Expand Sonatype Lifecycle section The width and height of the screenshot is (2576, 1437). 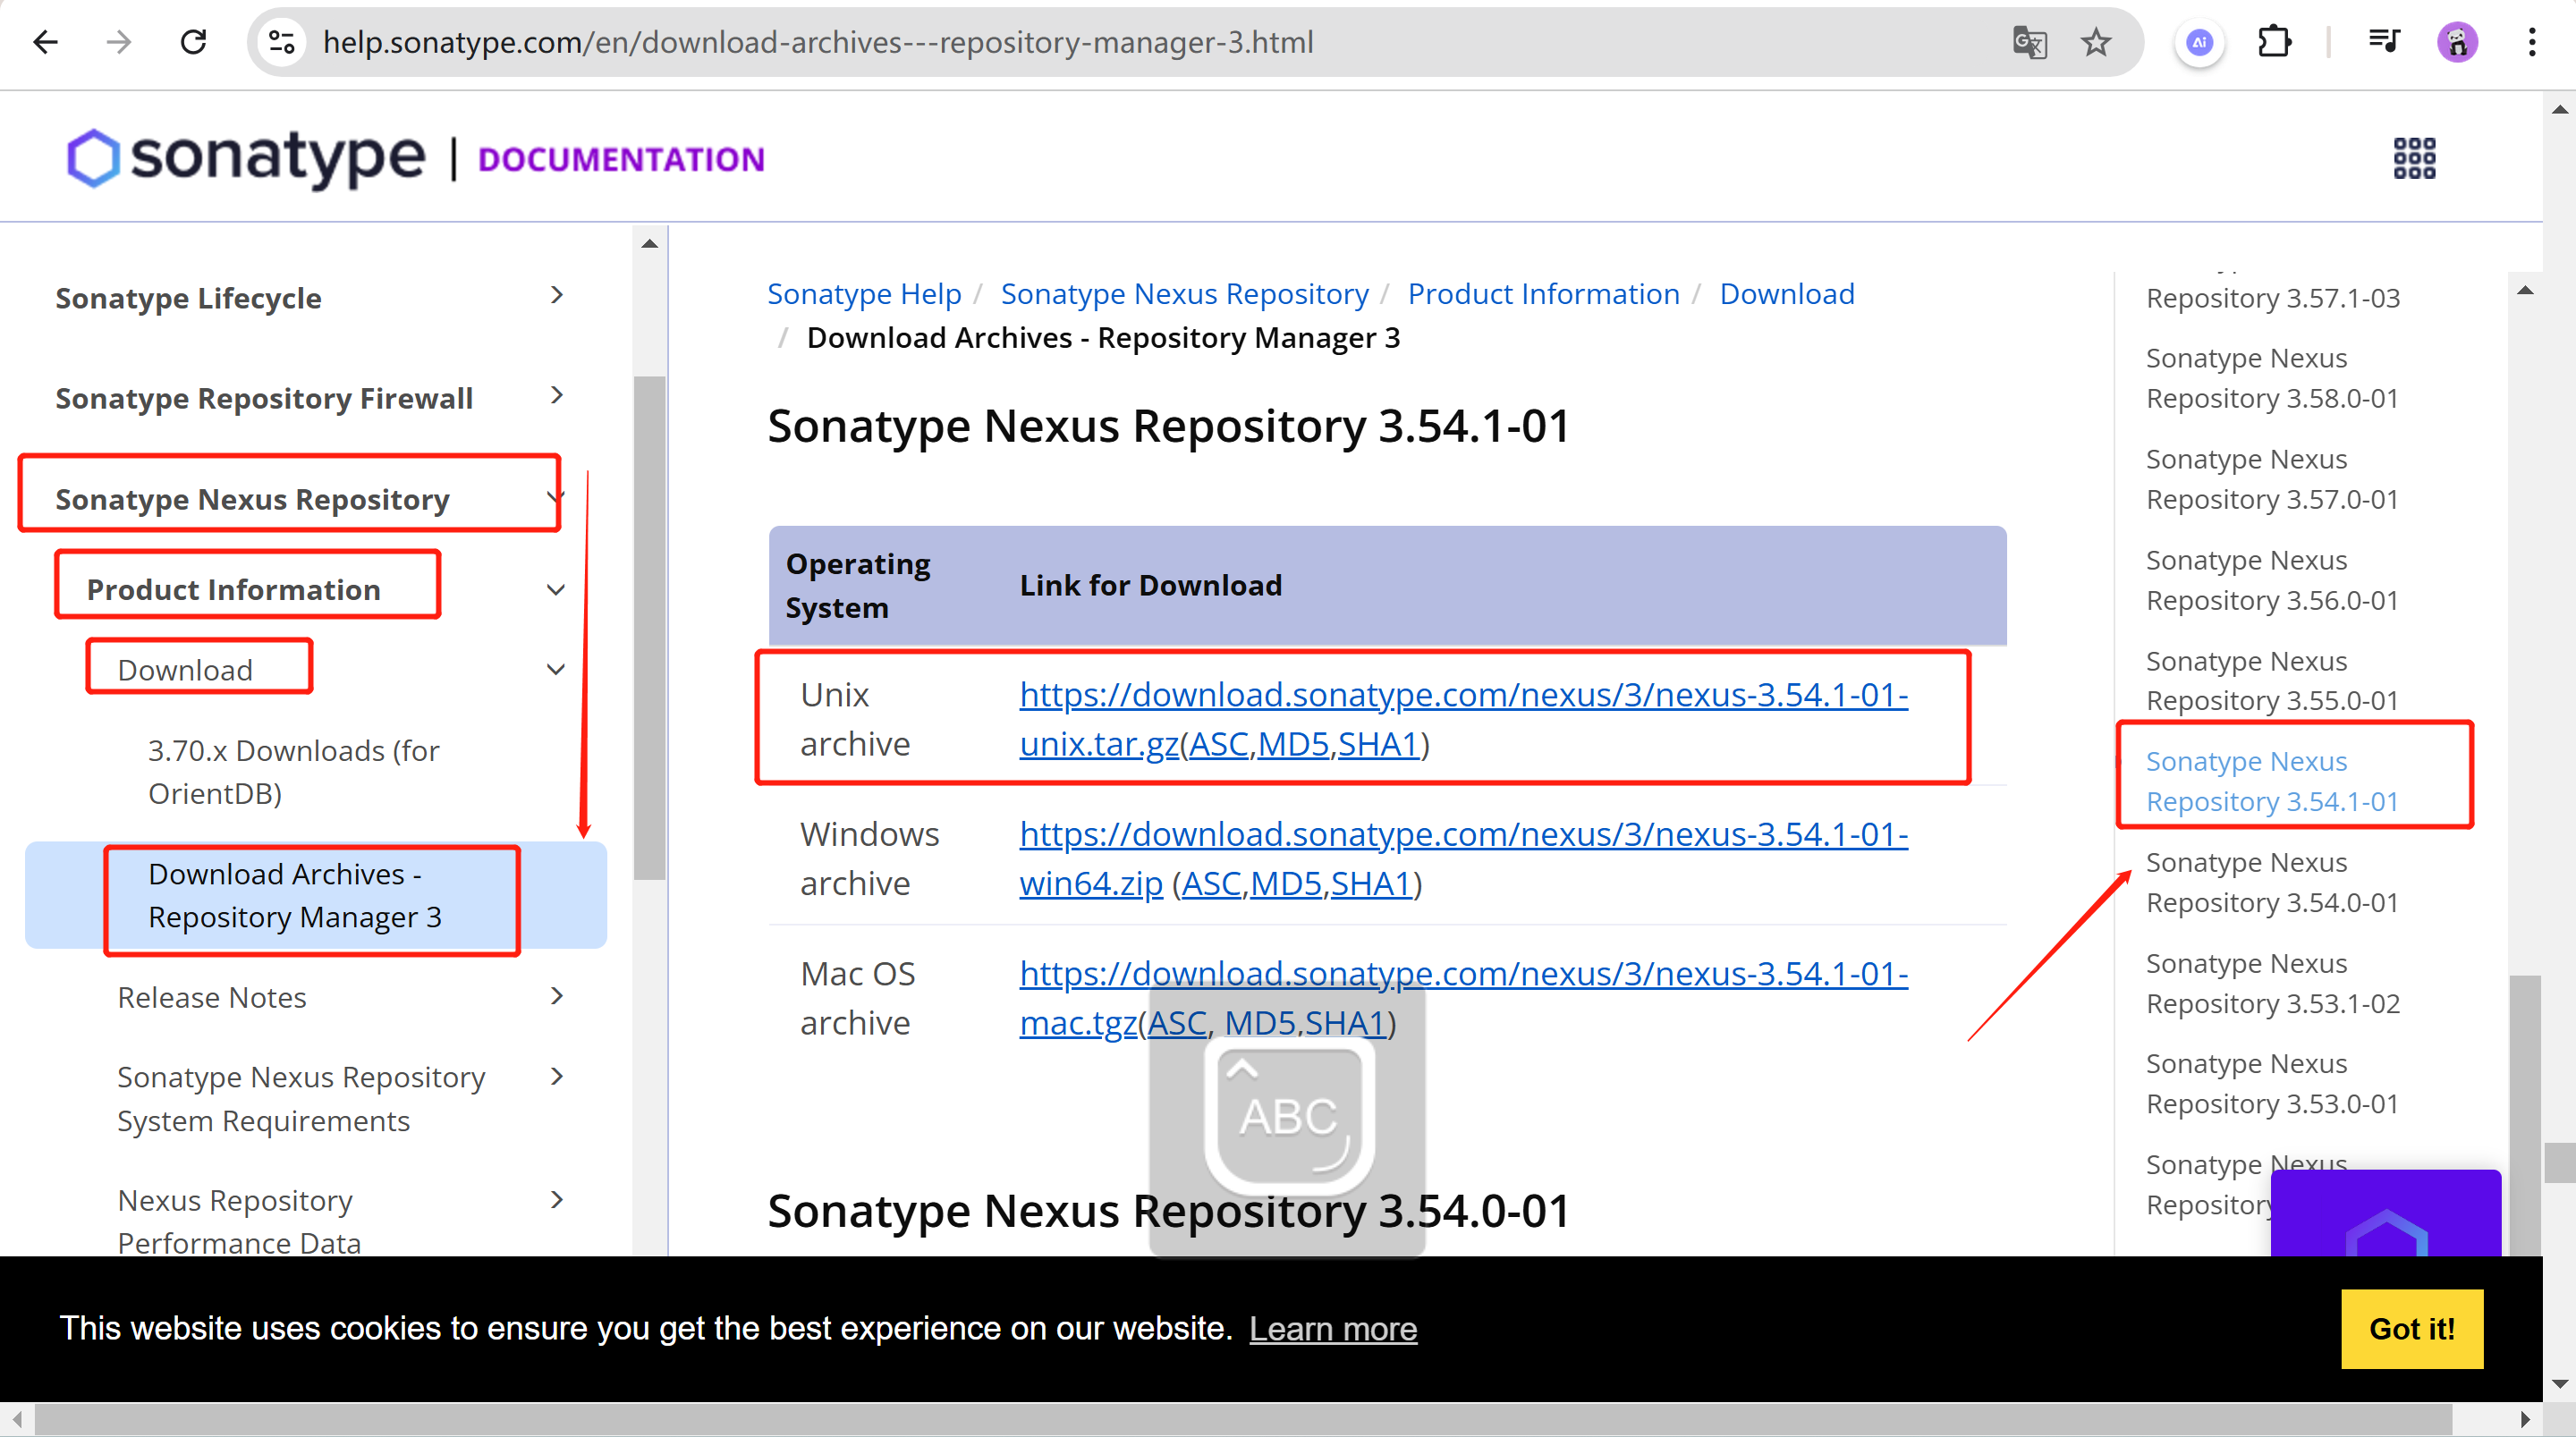coord(557,296)
